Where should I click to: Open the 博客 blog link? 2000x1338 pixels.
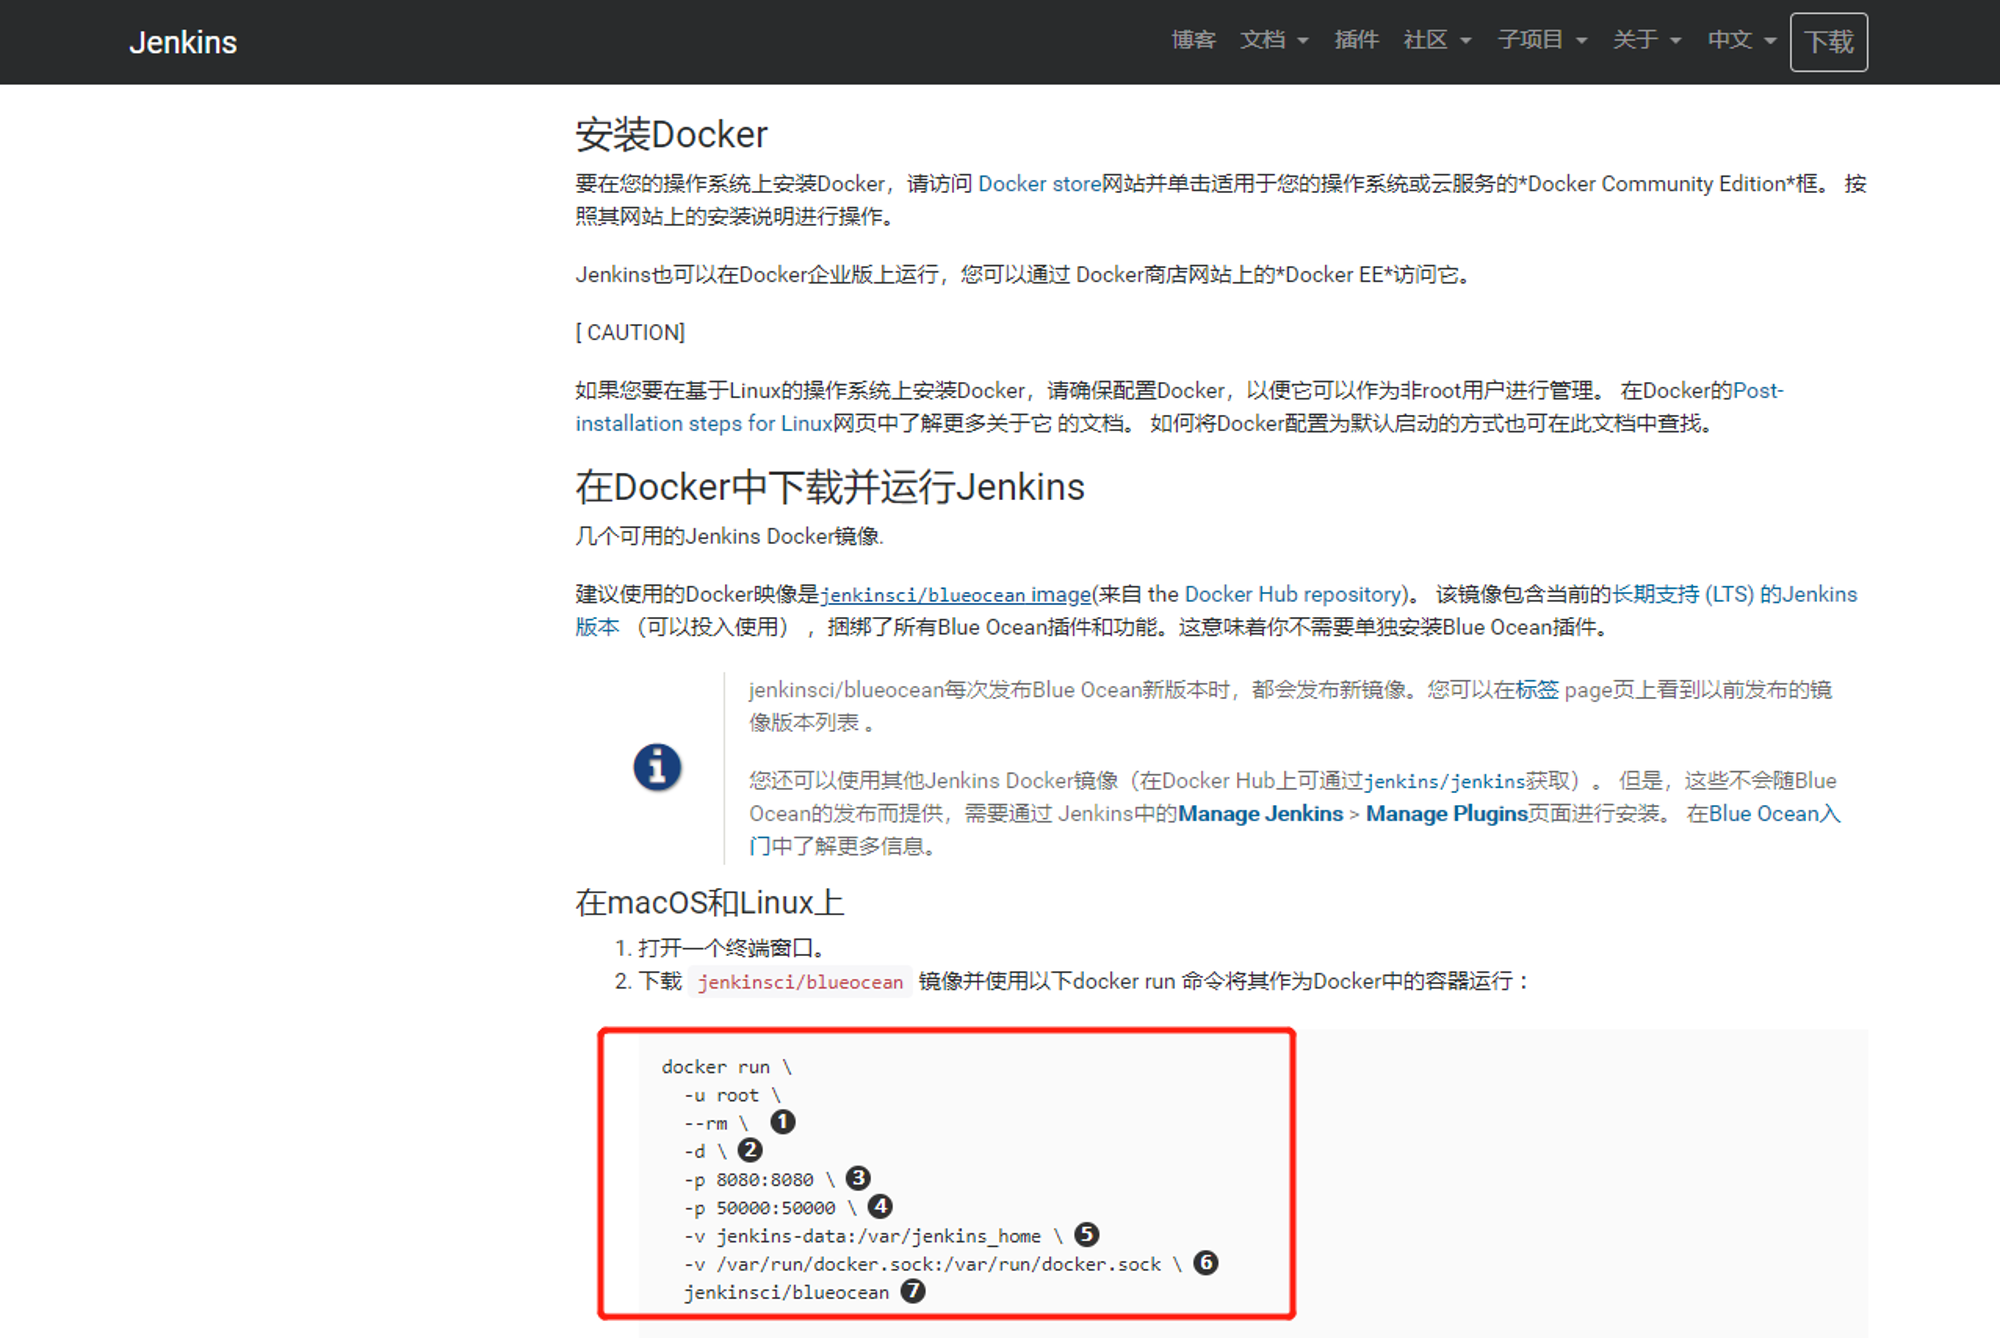pos(1194,40)
